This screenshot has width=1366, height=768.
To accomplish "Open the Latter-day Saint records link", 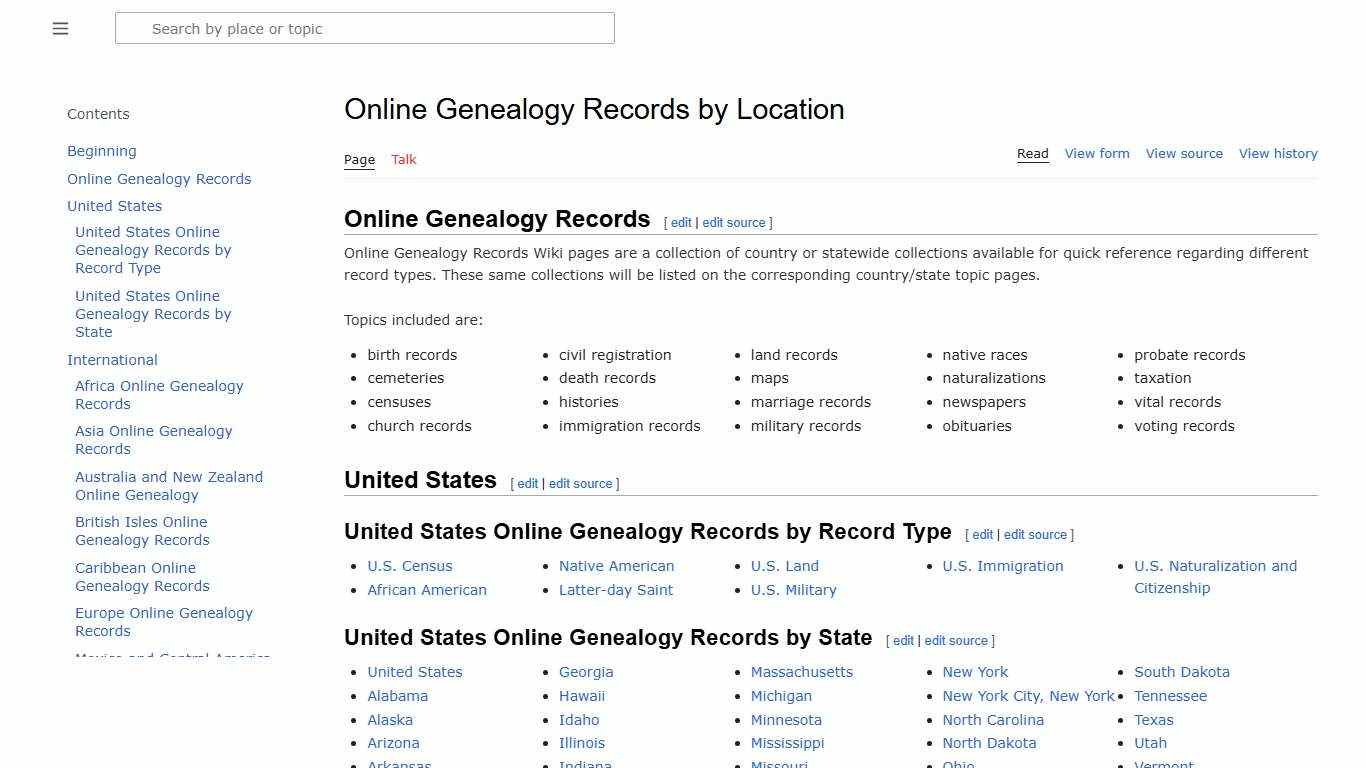I will [616, 590].
